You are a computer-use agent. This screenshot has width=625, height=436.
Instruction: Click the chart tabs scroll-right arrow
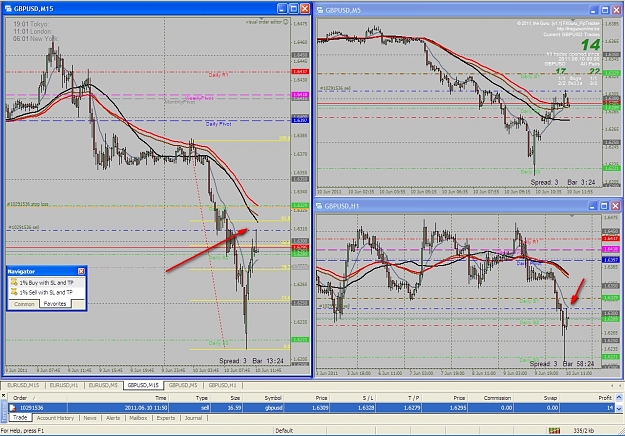pos(620,385)
